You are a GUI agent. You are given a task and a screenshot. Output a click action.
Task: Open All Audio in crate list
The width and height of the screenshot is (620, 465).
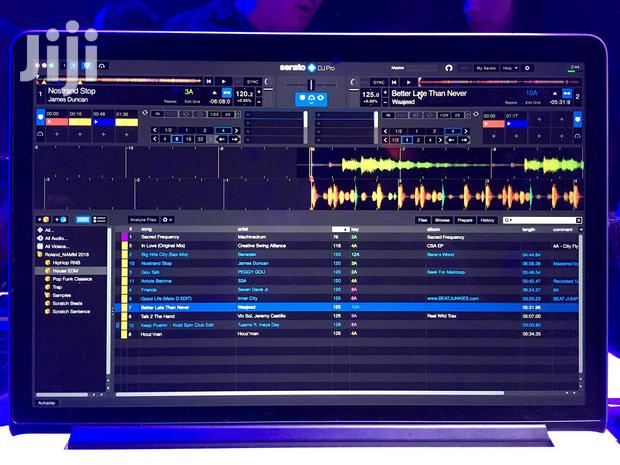[56, 238]
